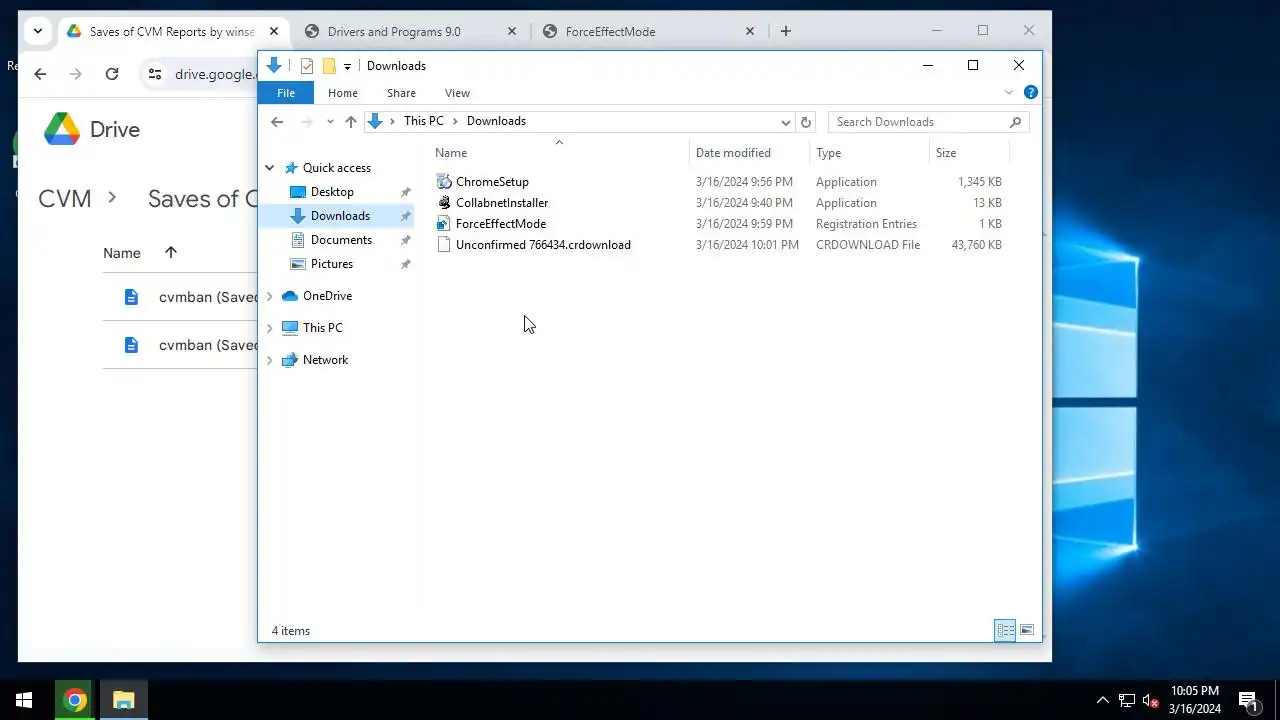This screenshot has height=720, width=1280.
Task: Open Explorer Help question mark icon
Action: 1031,93
